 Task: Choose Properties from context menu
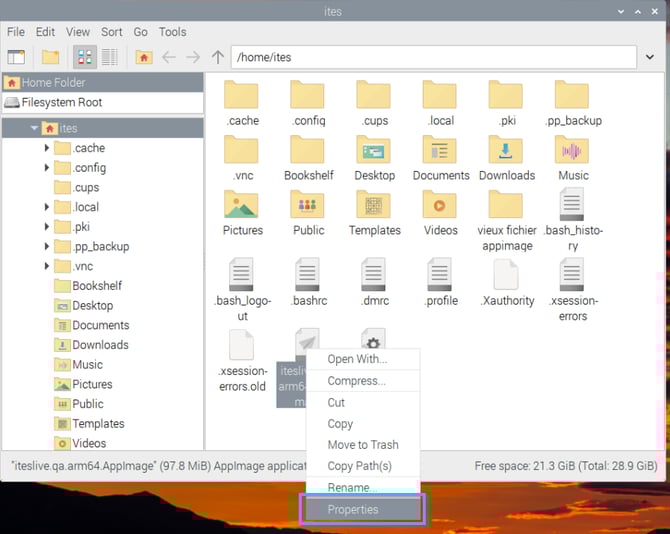pyautogui.click(x=353, y=509)
